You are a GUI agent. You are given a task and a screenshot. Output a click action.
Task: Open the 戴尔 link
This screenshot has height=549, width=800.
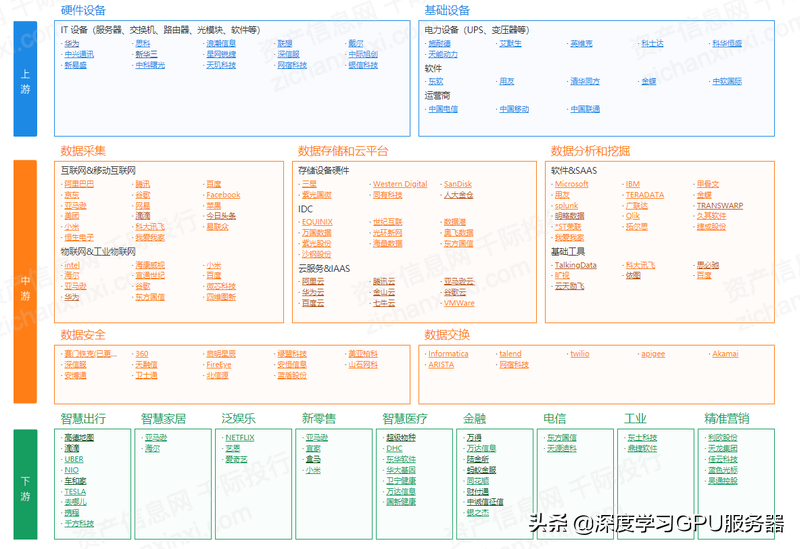coord(356,43)
